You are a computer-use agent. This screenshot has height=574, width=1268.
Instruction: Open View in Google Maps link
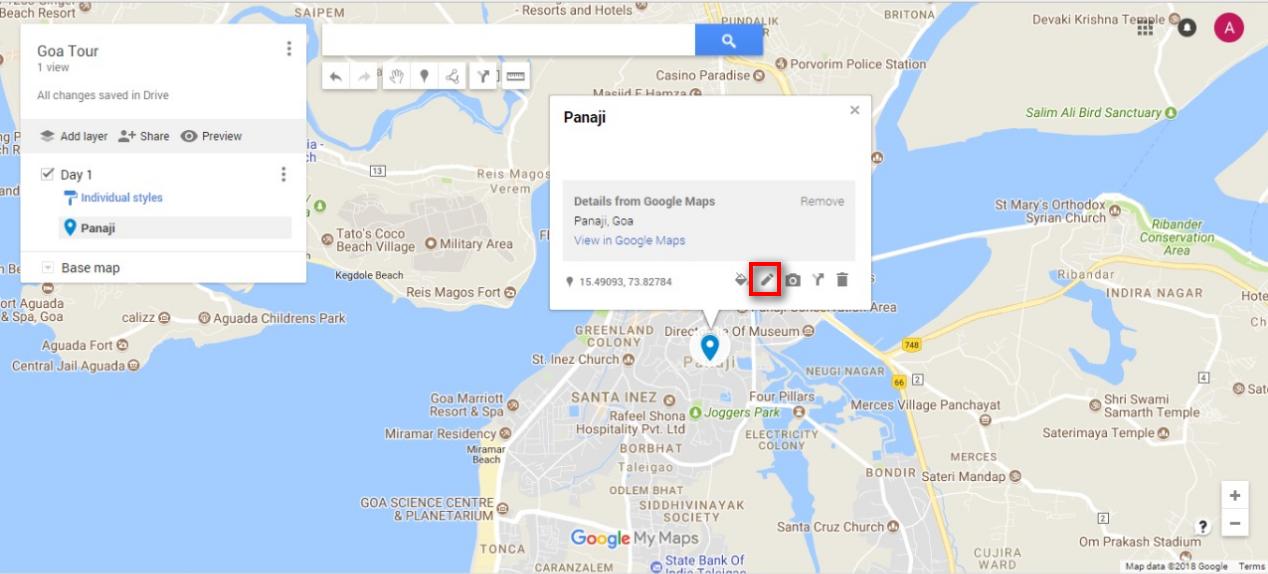click(629, 241)
